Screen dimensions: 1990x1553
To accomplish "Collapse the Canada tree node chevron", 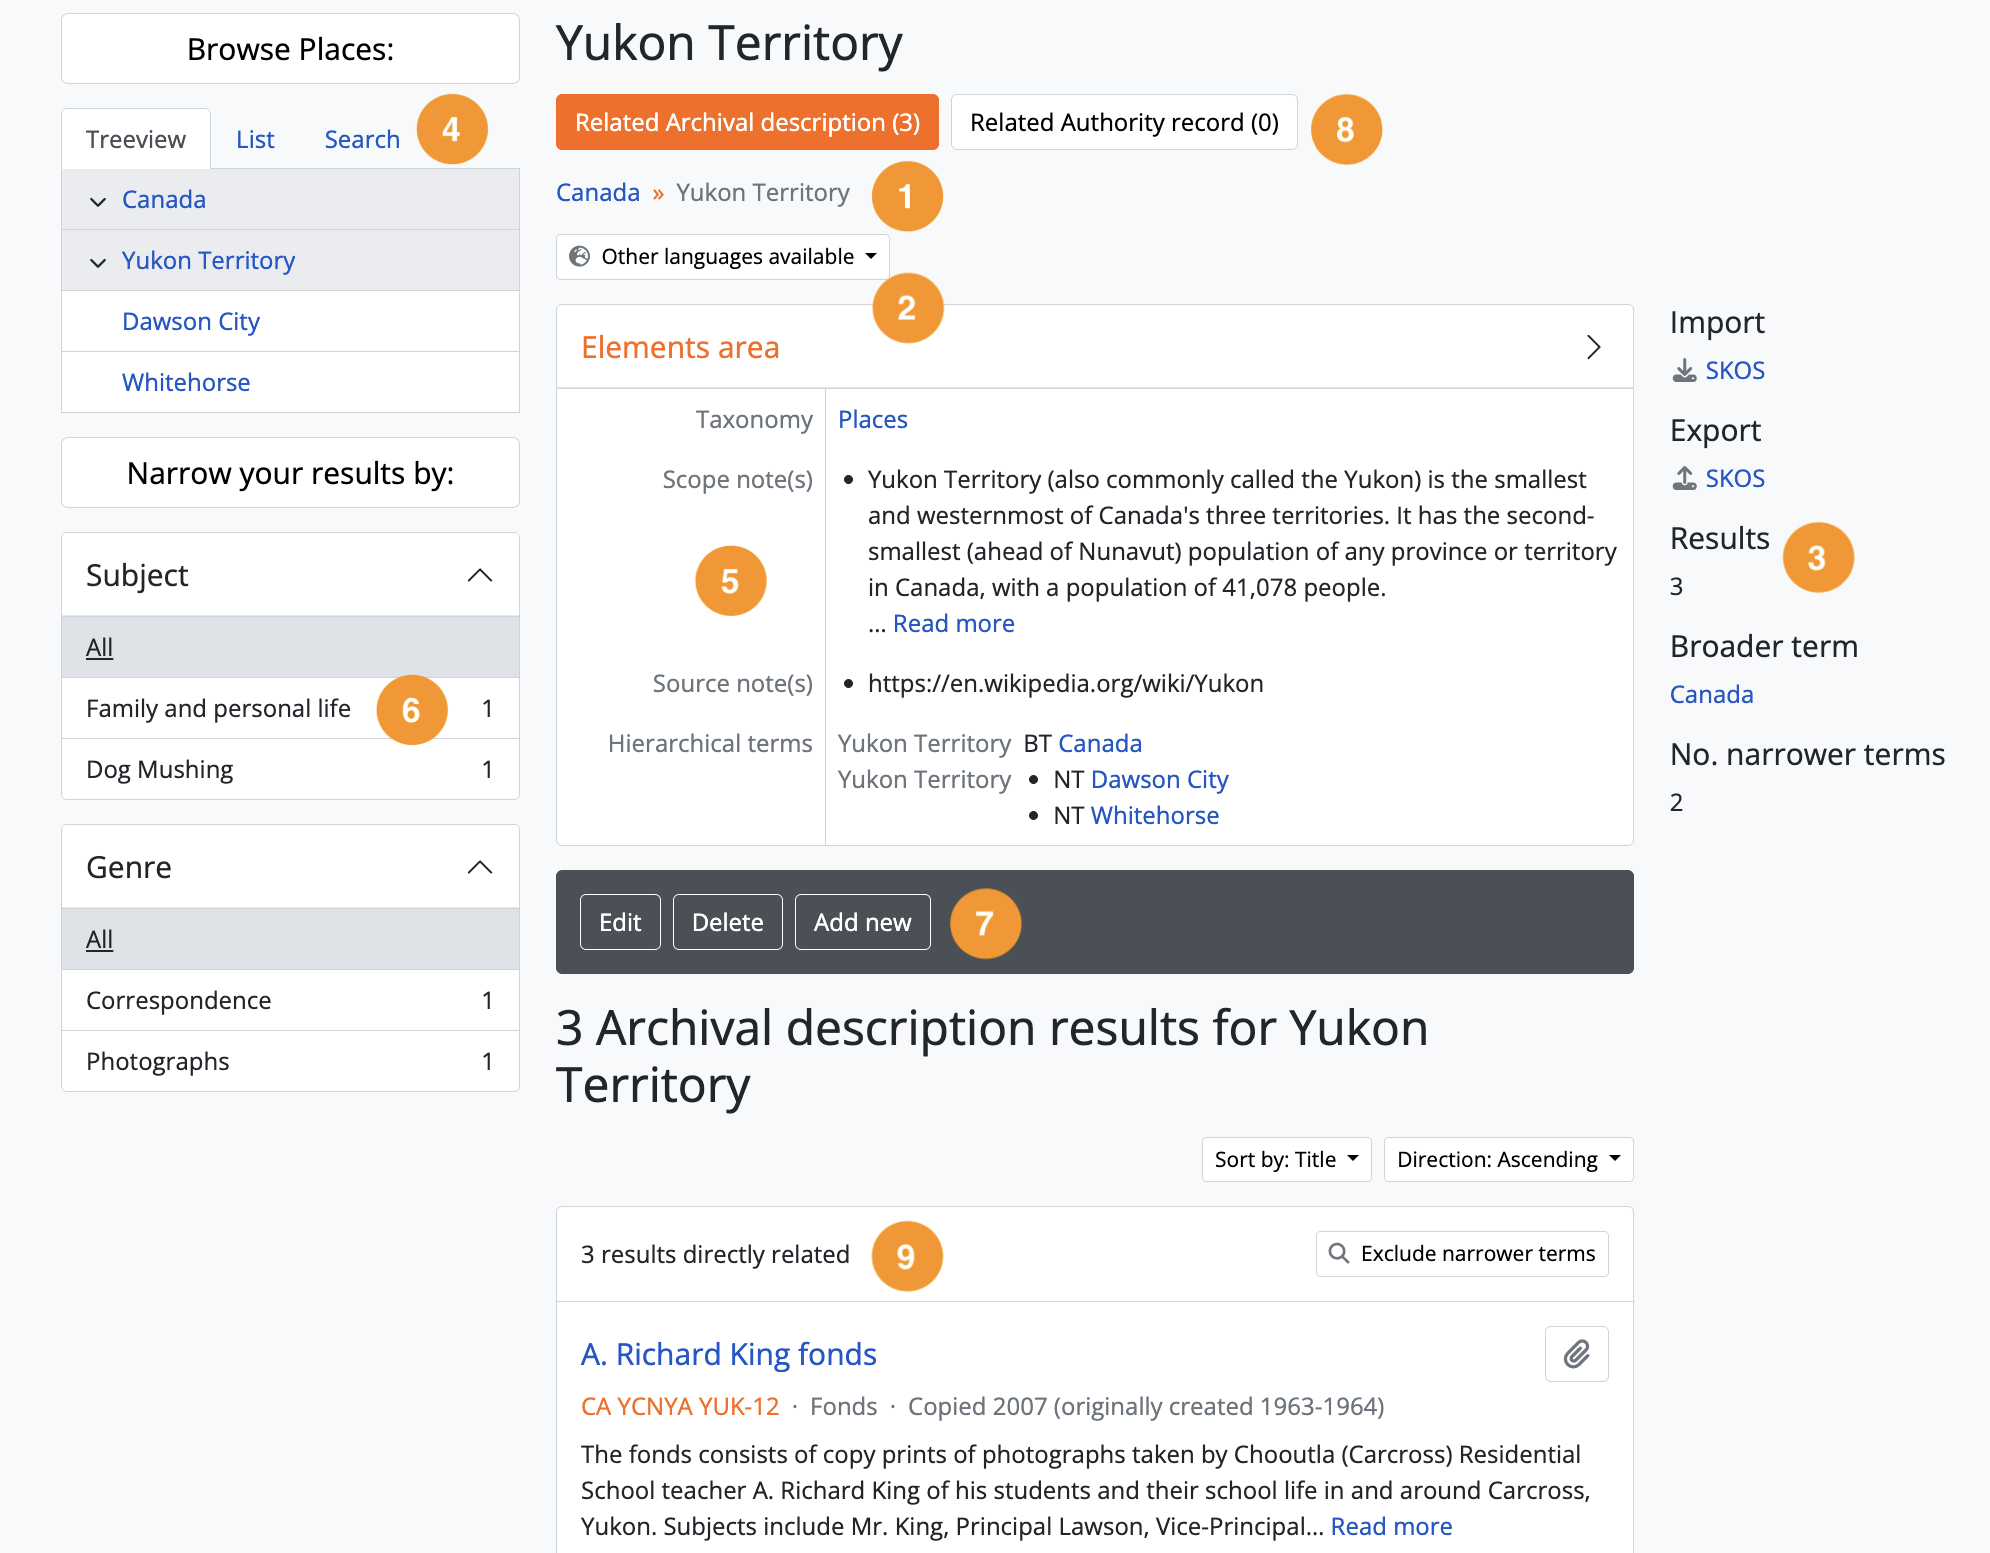I will (x=98, y=201).
